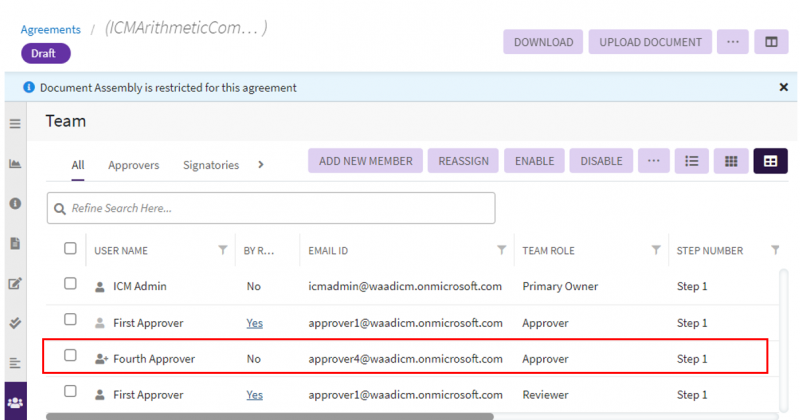Click the approver4@waadicm.onmicrosoft.com email cell

pyautogui.click(x=406, y=359)
